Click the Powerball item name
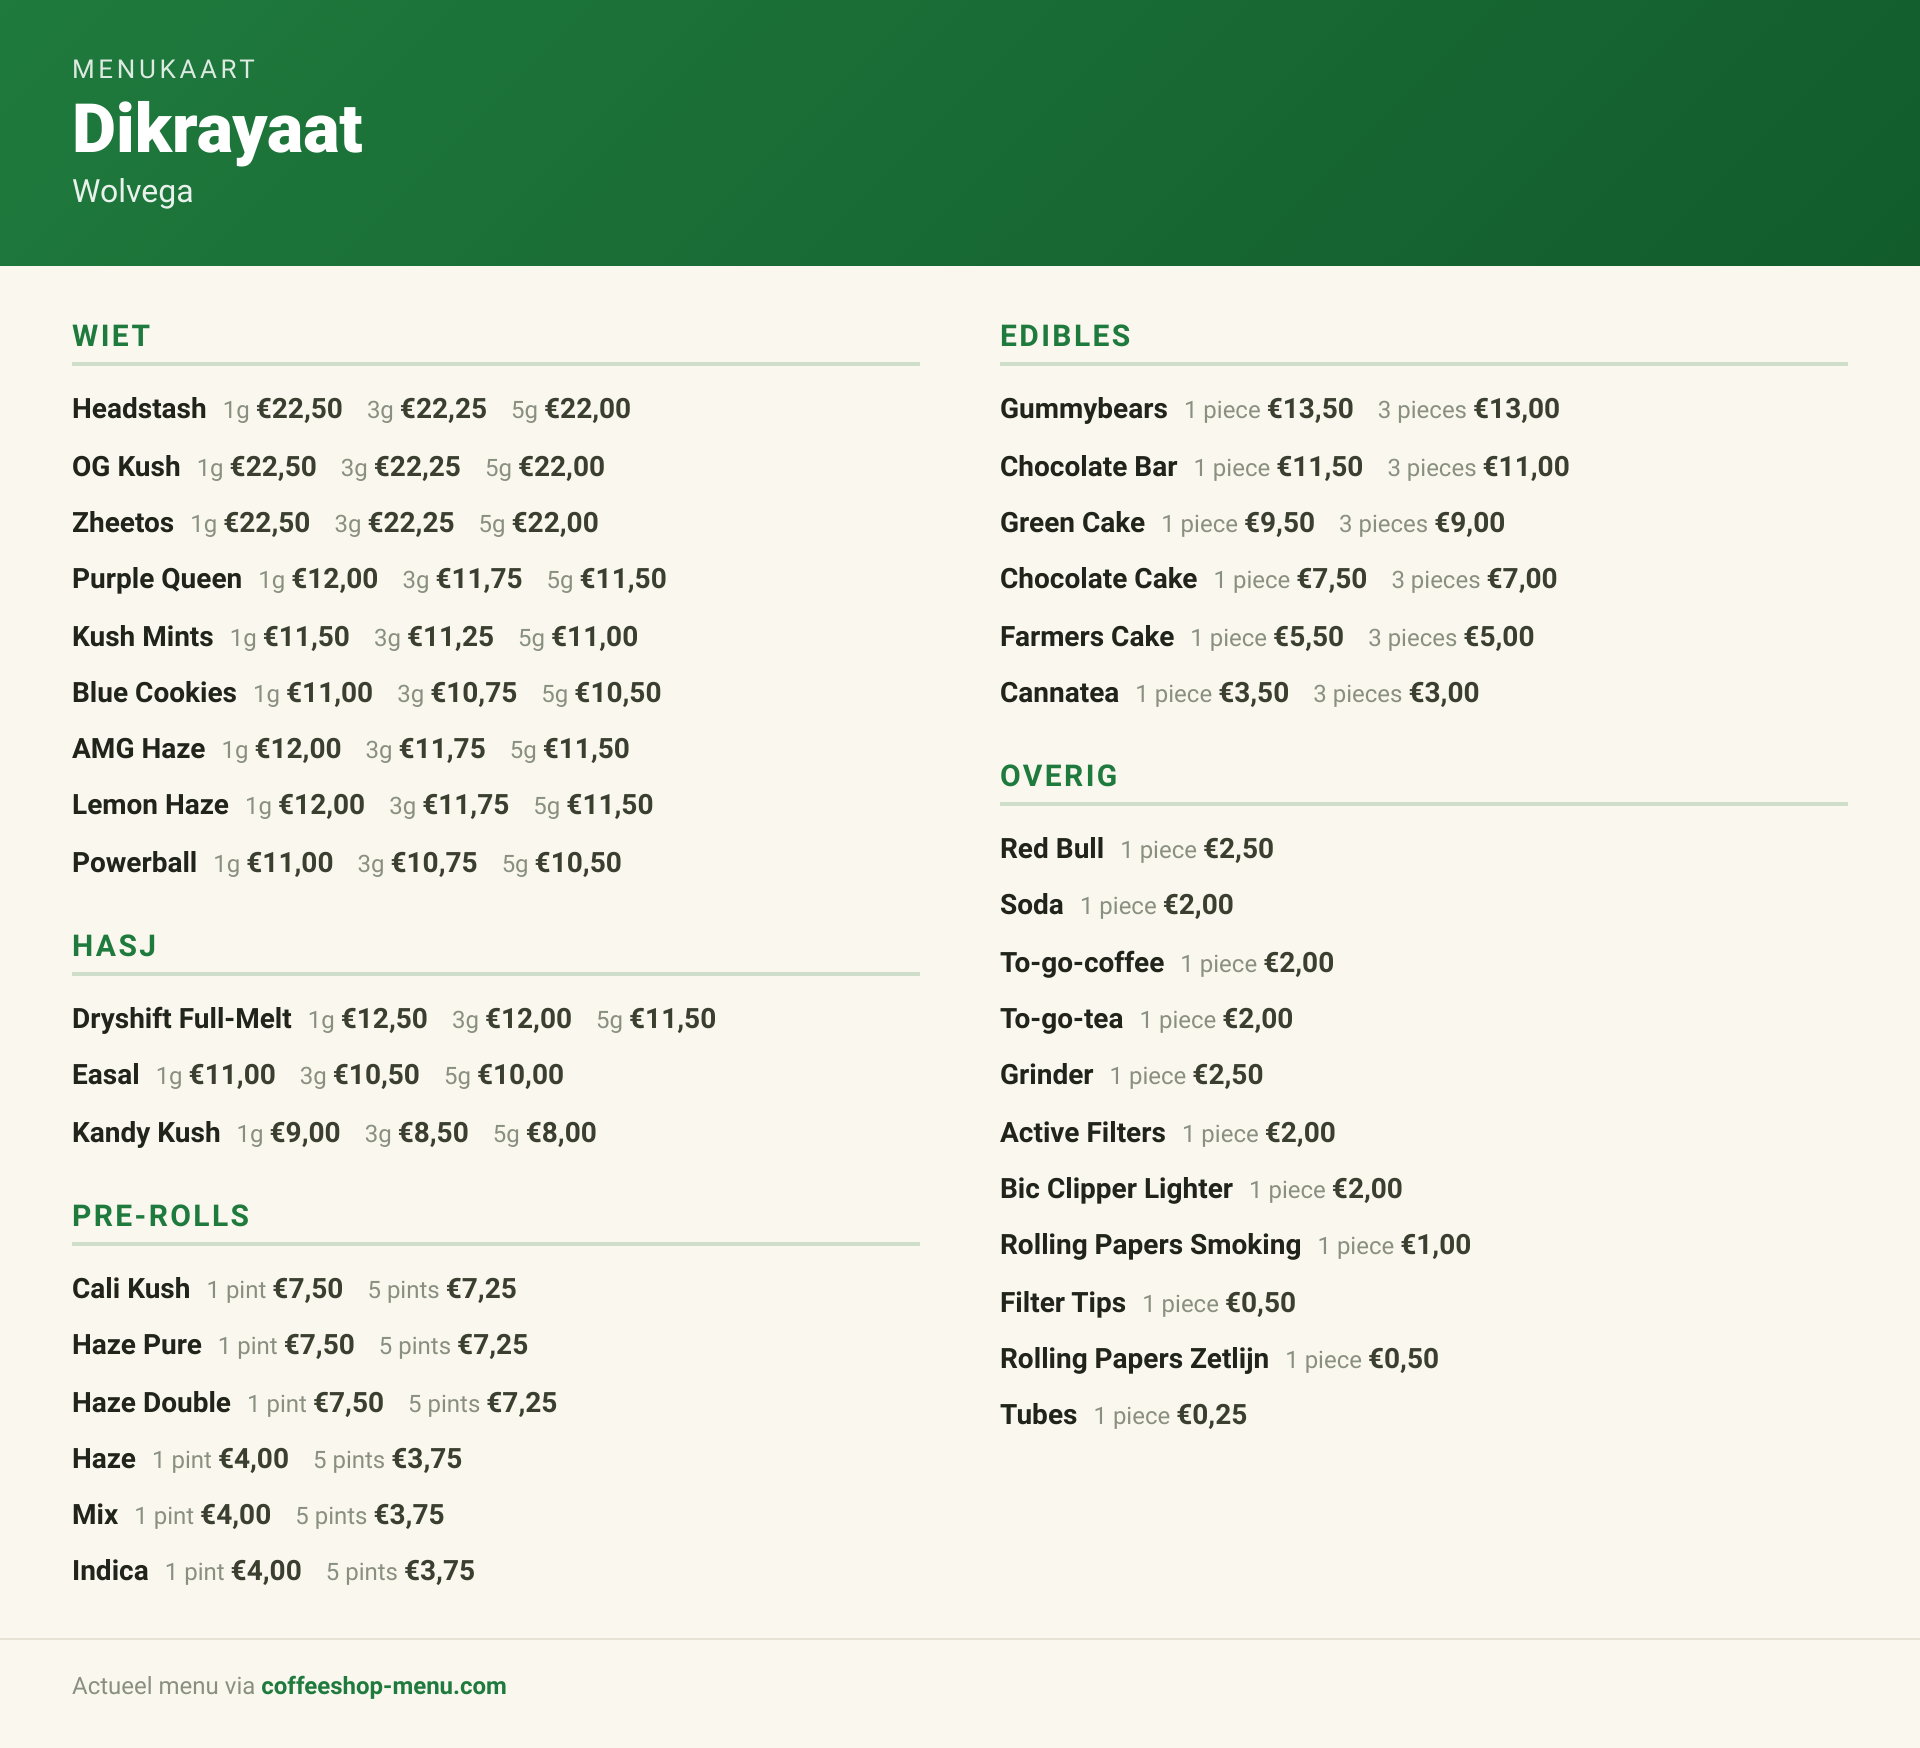The height and width of the screenshot is (1748, 1920). [x=134, y=863]
